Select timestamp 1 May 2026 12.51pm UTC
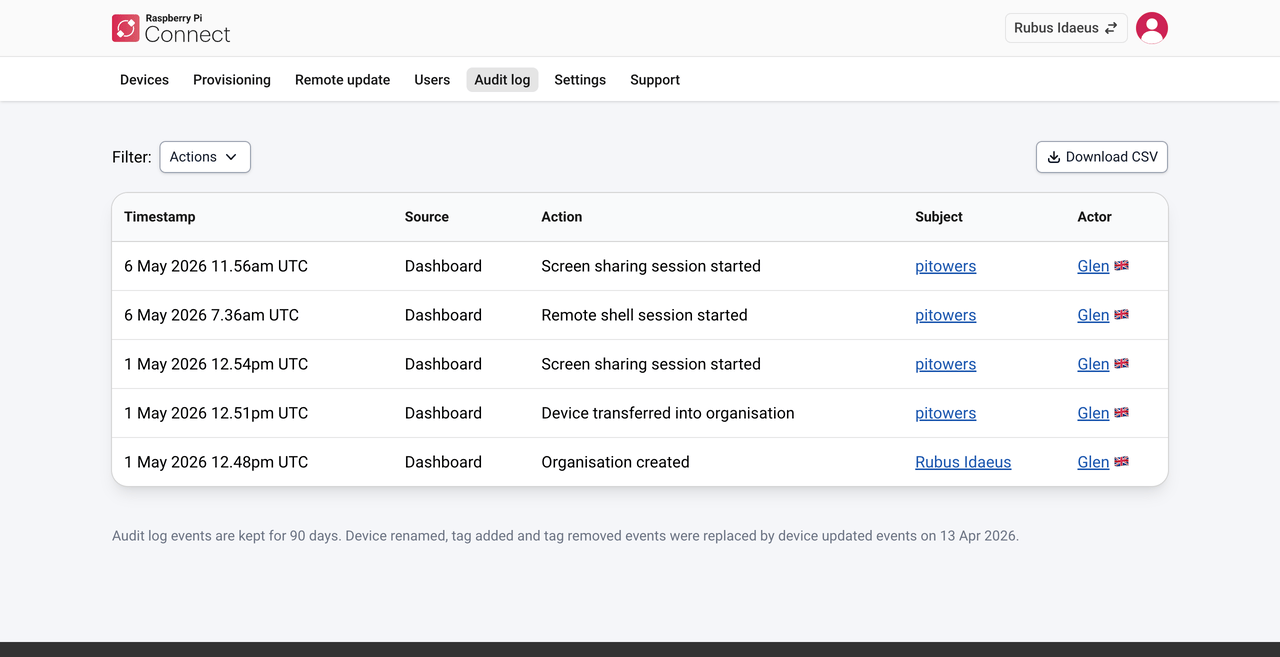The width and height of the screenshot is (1280, 657). point(216,413)
